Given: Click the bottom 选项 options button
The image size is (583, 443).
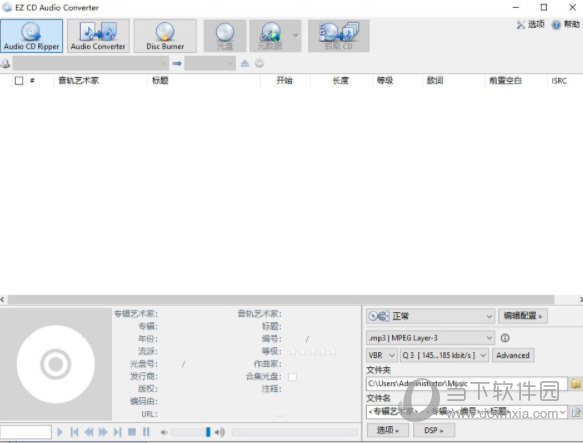Looking at the screenshot, I should pos(388,430).
